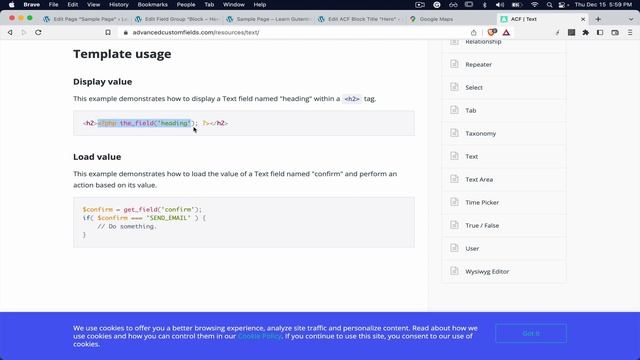Screen dimensions: 640x360
Task: Click the document icon beside Select
Action: [454, 87]
